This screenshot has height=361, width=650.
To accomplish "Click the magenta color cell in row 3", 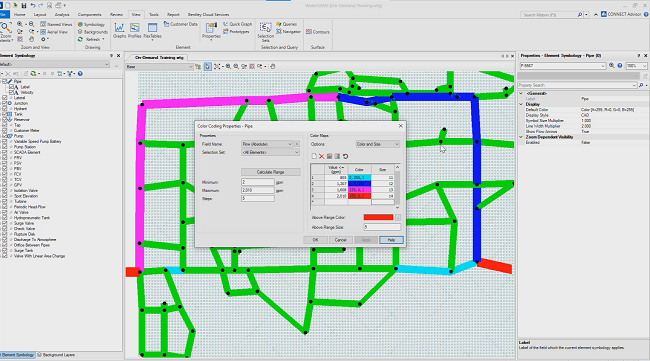I will pos(359,190).
